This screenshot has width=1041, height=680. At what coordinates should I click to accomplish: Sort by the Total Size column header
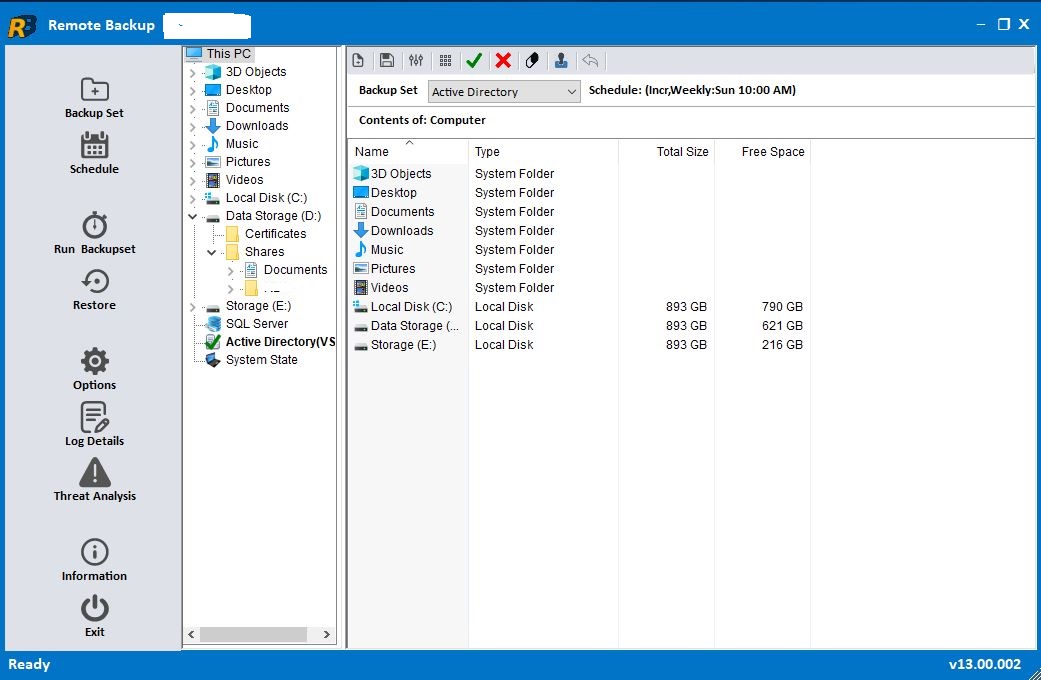666,151
